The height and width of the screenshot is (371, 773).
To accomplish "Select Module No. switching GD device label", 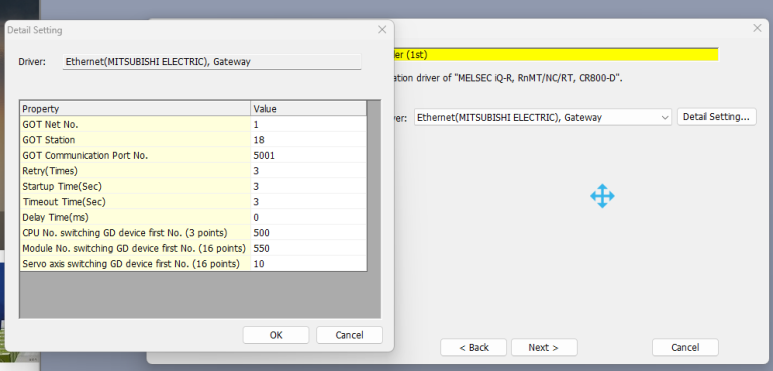I will [x=135, y=248].
